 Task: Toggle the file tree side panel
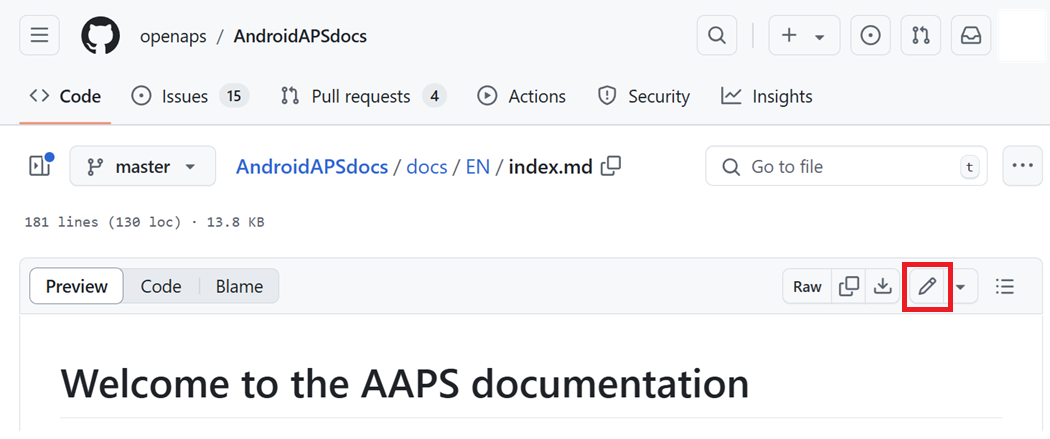[x=40, y=166]
